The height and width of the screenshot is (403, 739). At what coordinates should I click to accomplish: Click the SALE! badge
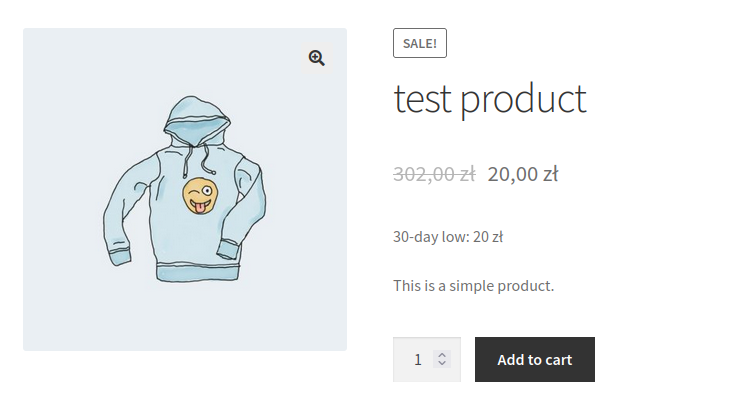420,43
